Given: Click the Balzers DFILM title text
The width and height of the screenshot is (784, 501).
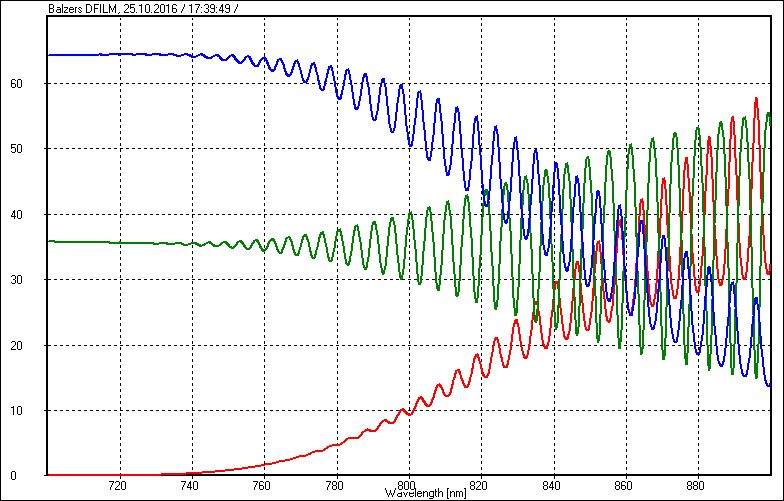Looking at the screenshot, I should 84,8.
